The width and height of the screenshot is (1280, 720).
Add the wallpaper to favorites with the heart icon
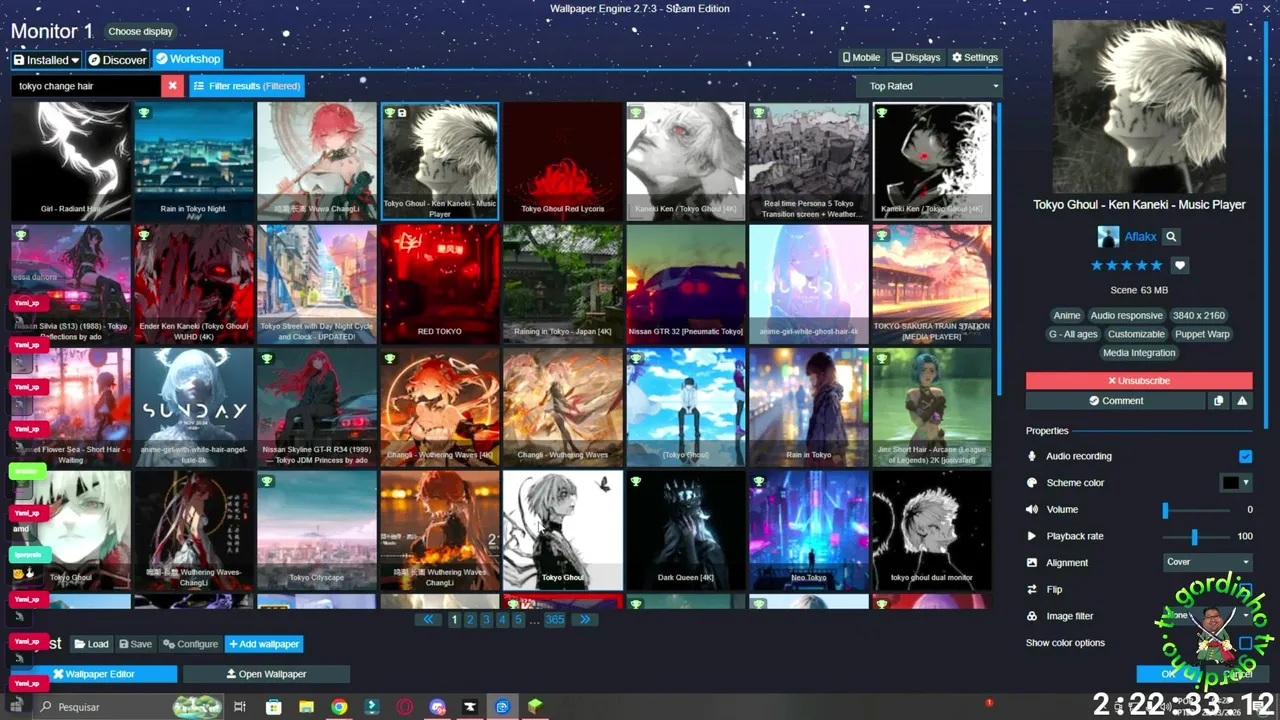[x=1180, y=266]
